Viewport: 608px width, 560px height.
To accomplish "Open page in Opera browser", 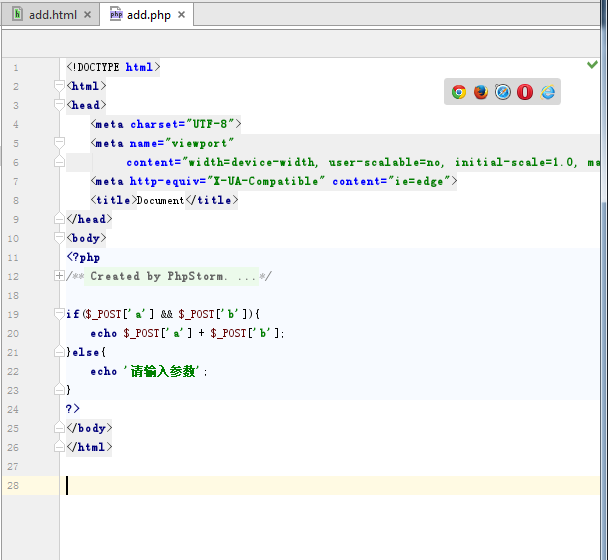I will coord(525,92).
